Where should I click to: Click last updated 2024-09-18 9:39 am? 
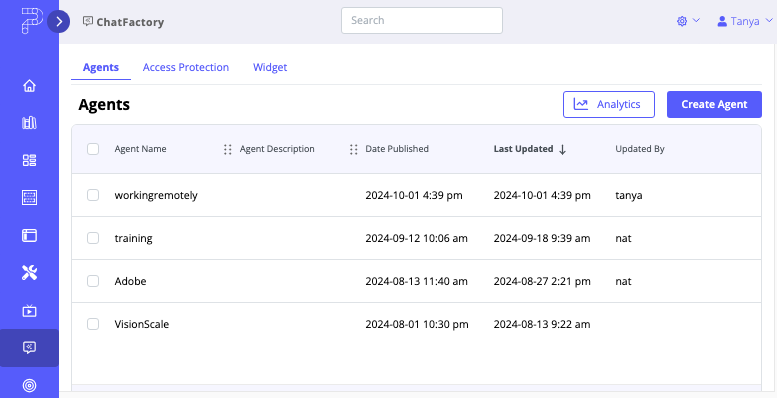pyautogui.click(x=542, y=238)
